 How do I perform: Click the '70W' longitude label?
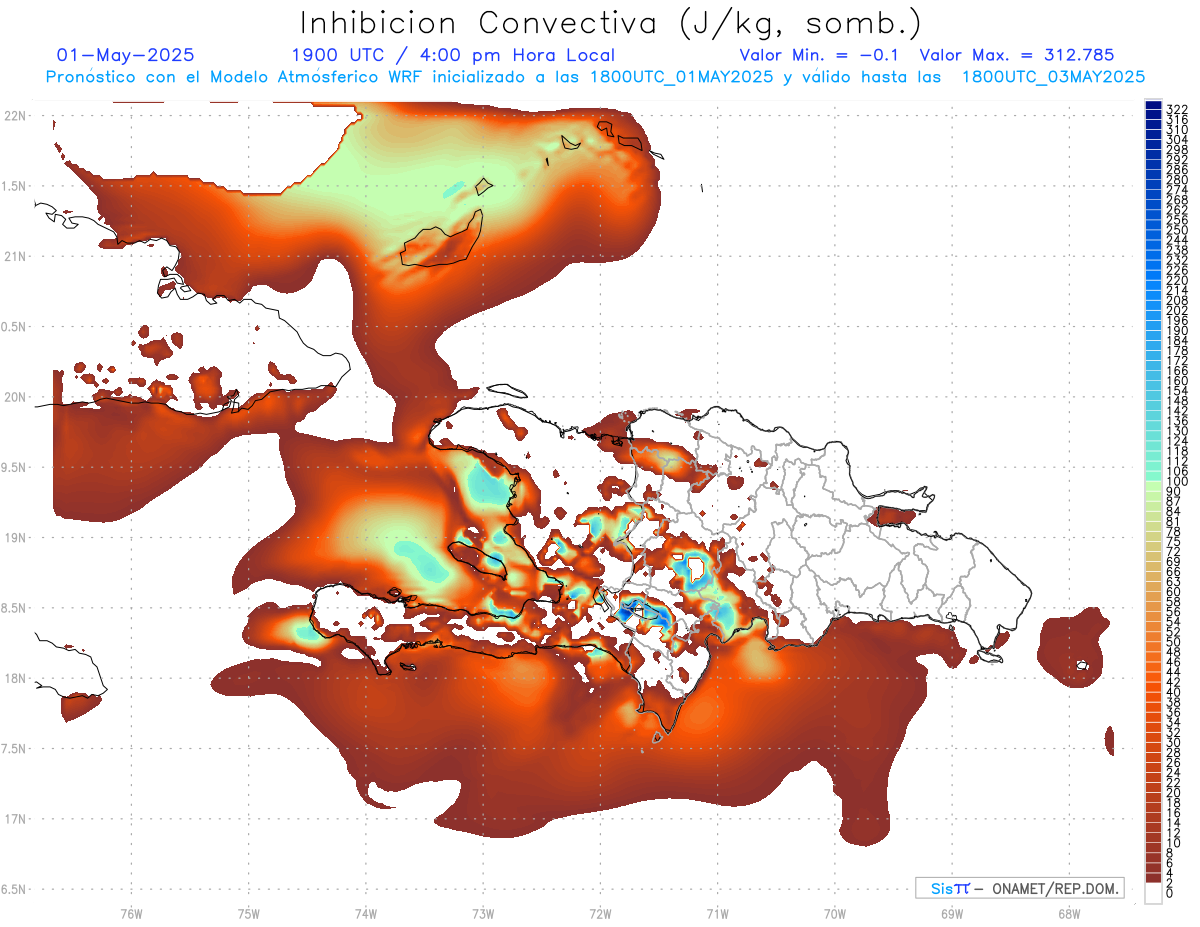[835, 913]
